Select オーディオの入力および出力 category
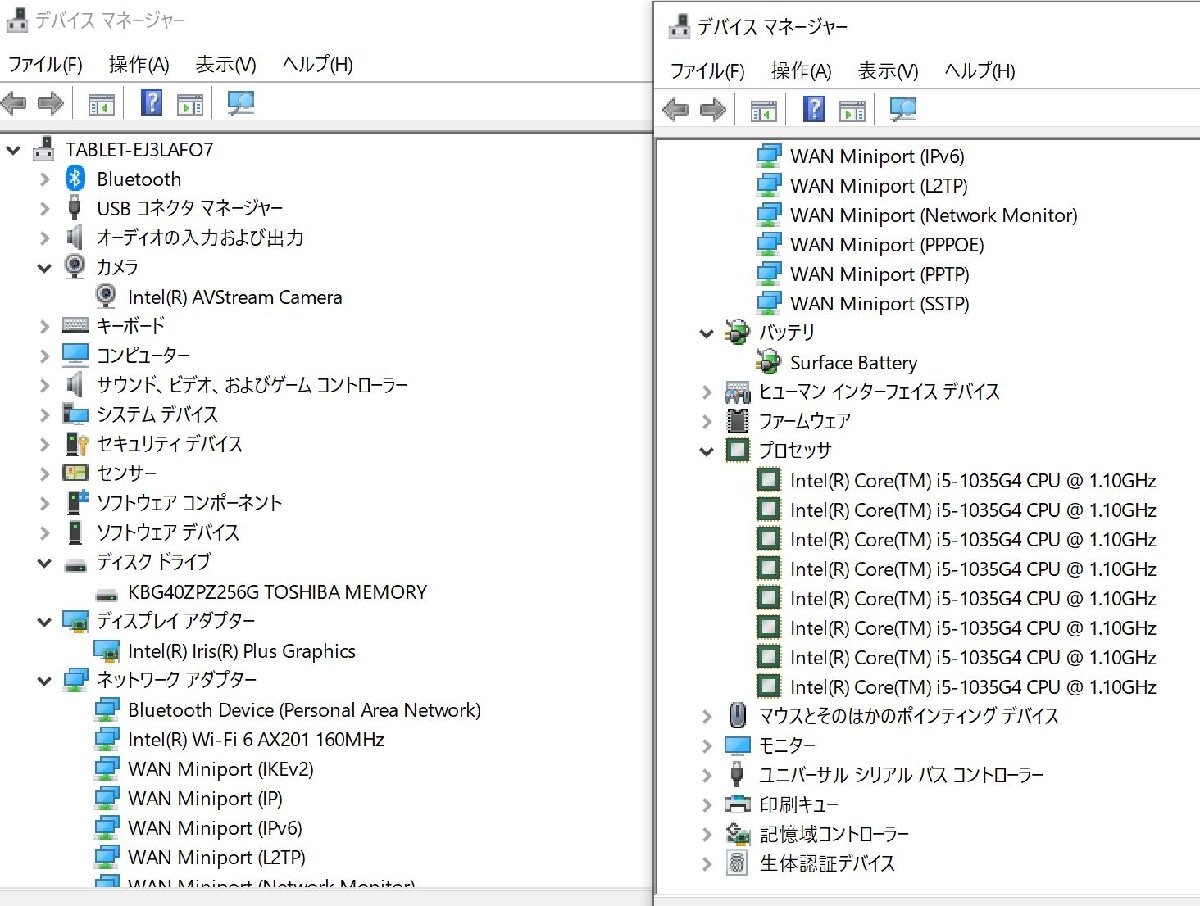1200x906 pixels. (199, 238)
